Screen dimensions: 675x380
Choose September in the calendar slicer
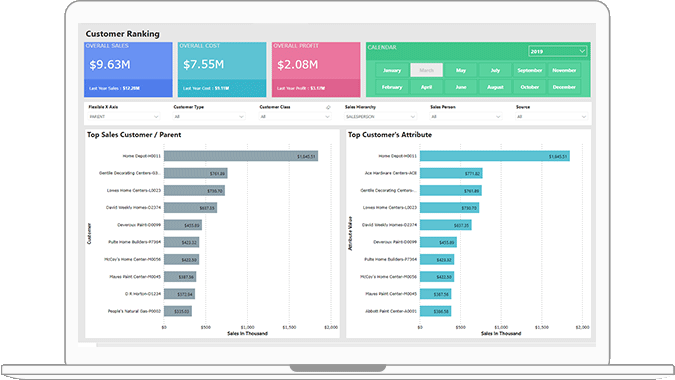(x=529, y=70)
